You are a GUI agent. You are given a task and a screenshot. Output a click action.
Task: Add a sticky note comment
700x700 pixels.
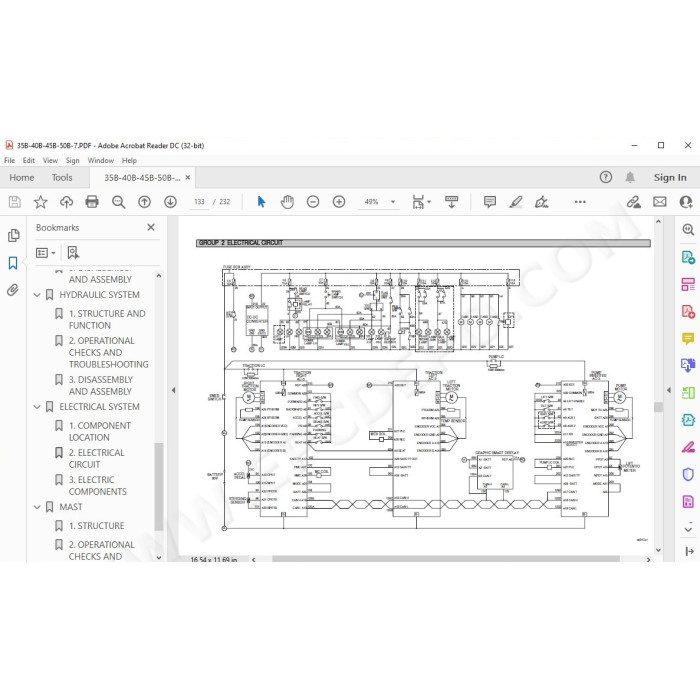490,202
